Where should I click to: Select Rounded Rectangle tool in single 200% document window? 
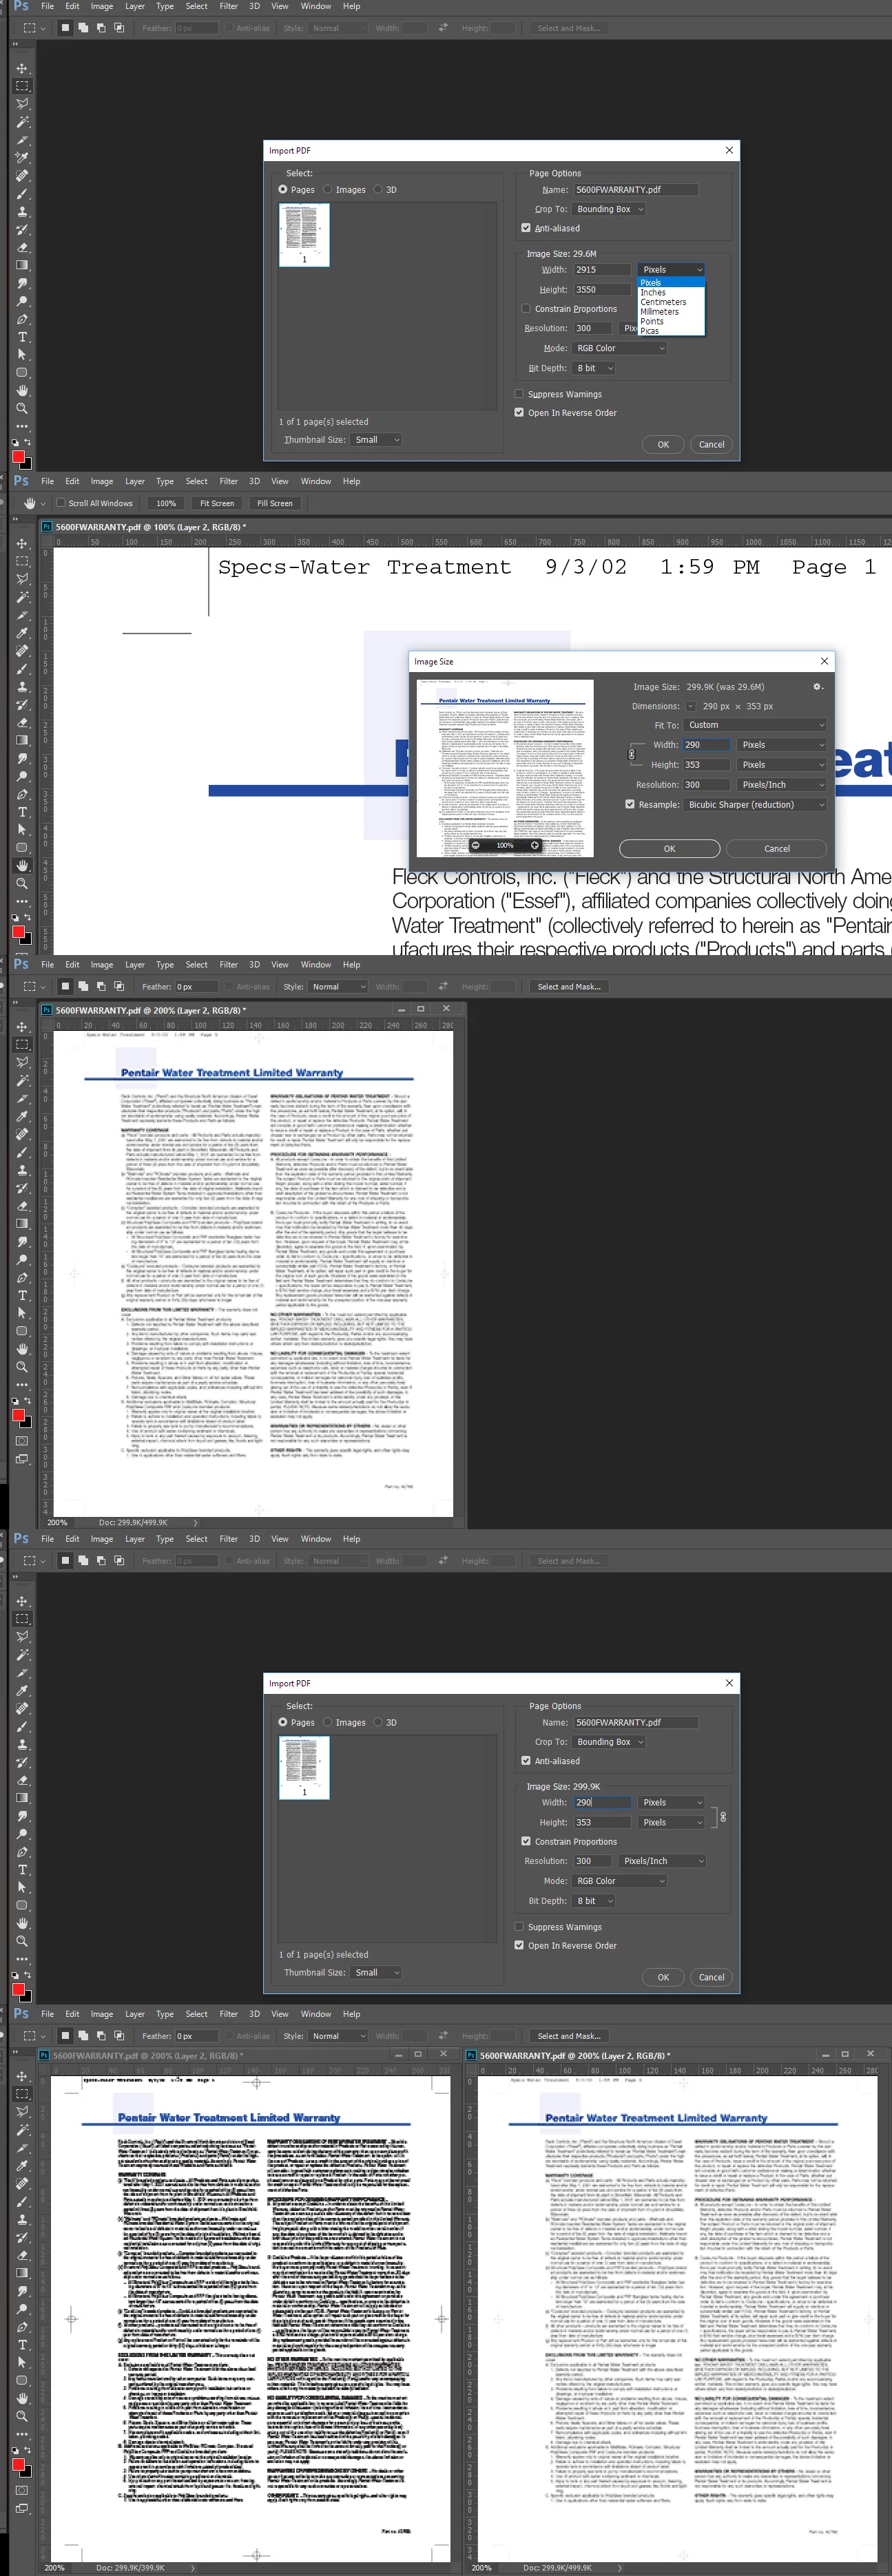[22, 1331]
